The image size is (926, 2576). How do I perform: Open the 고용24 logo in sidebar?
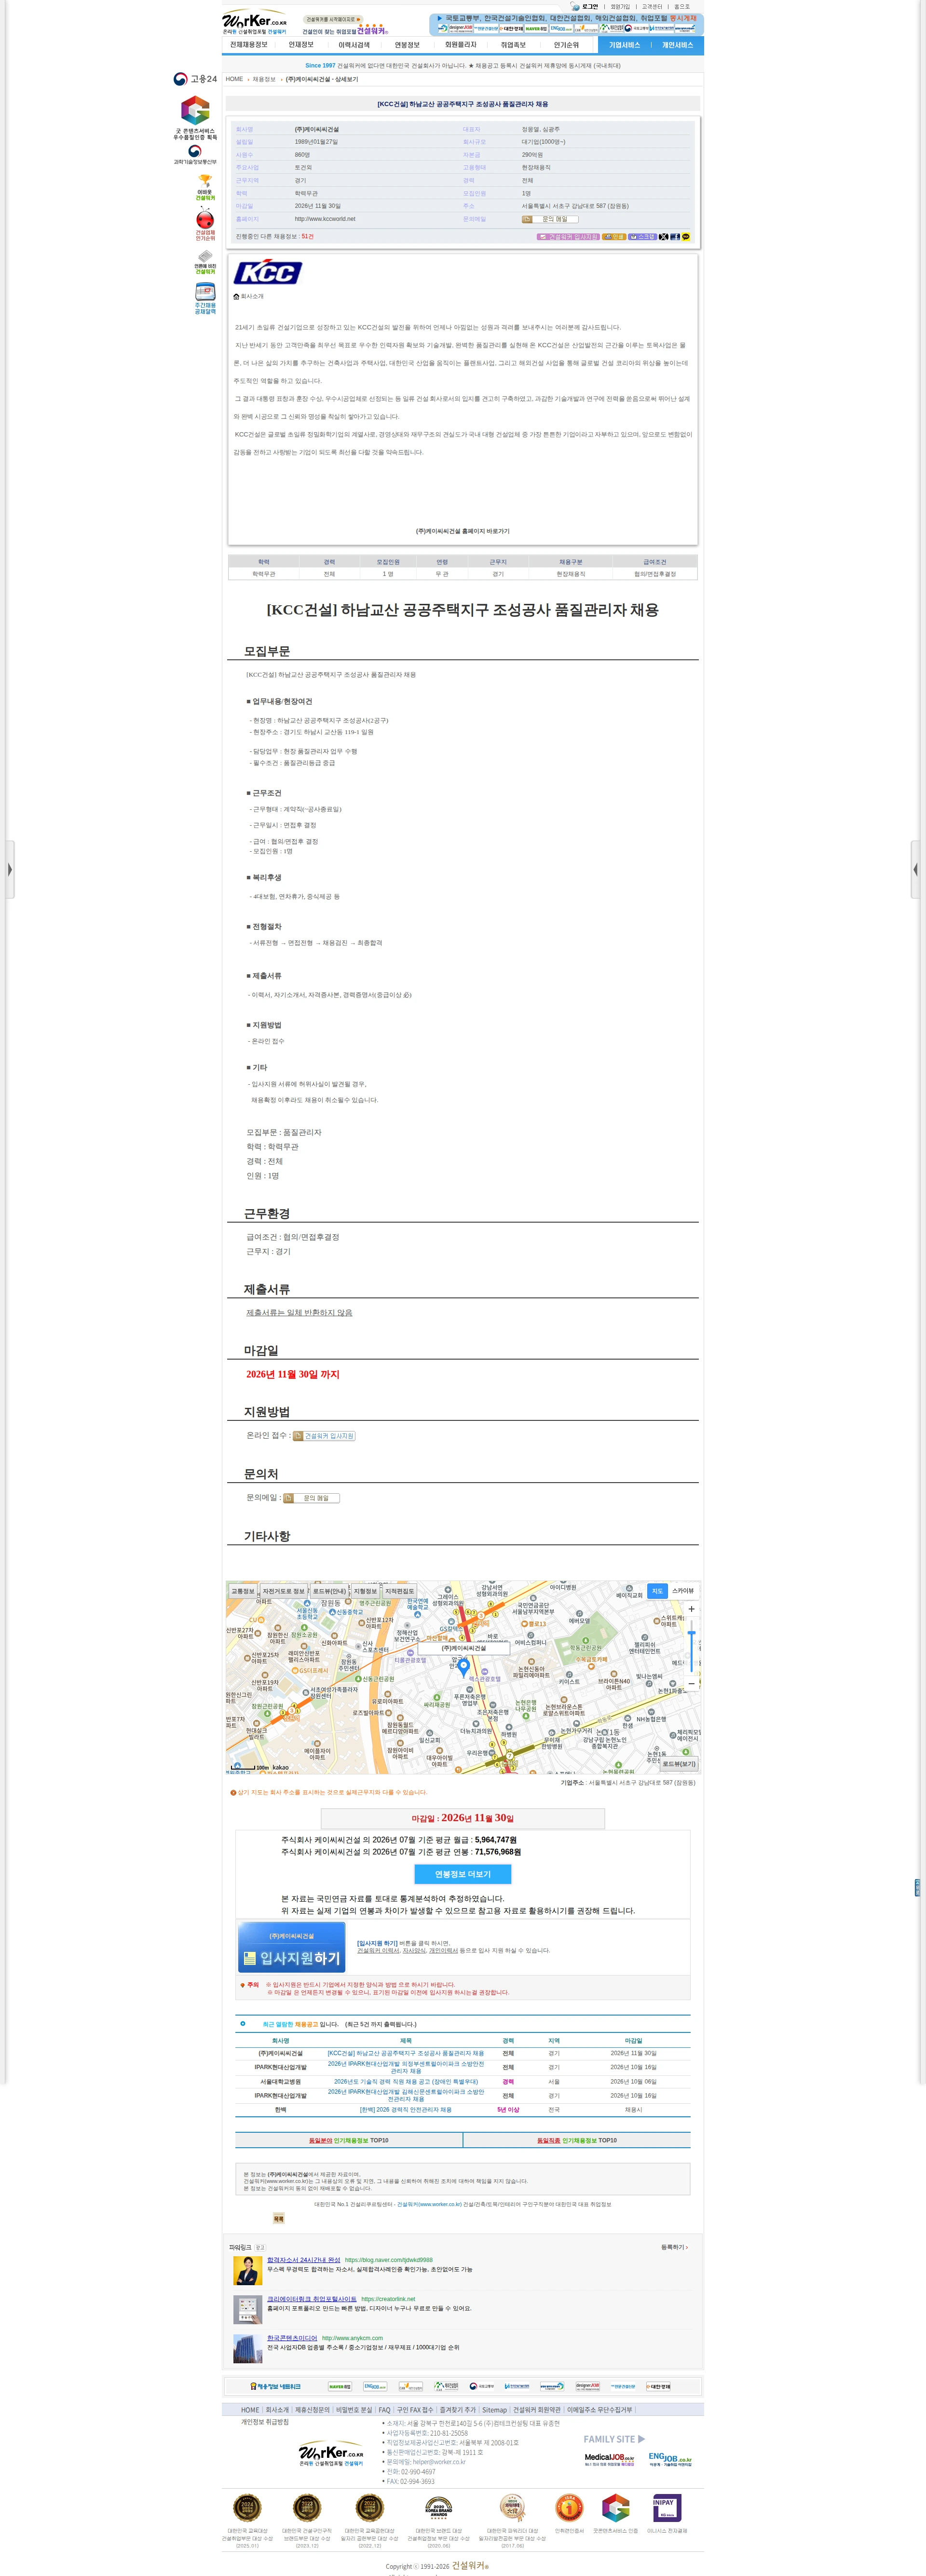(x=195, y=79)
